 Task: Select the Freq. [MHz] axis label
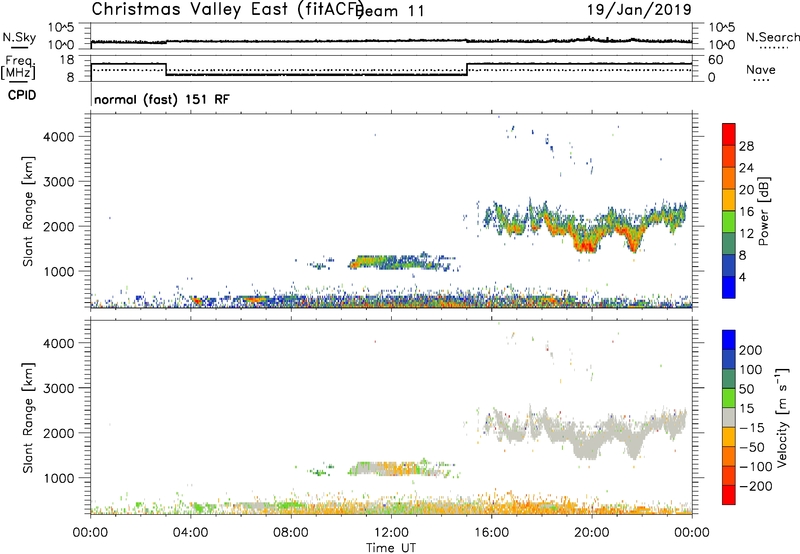18,67
